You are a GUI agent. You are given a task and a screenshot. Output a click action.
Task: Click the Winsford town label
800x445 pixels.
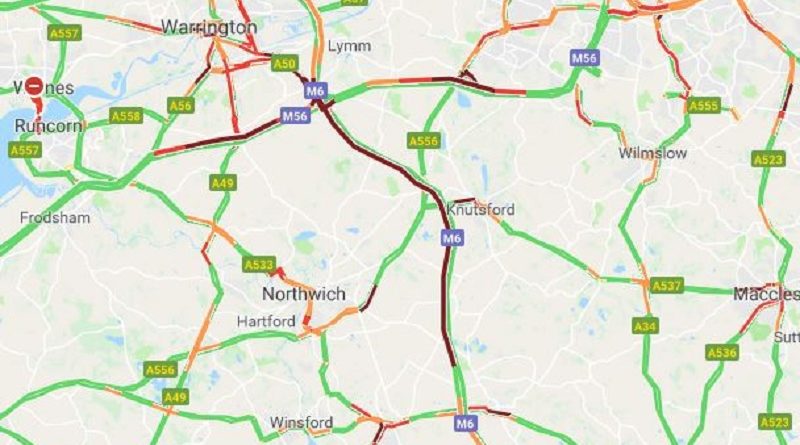pos(301,423)
